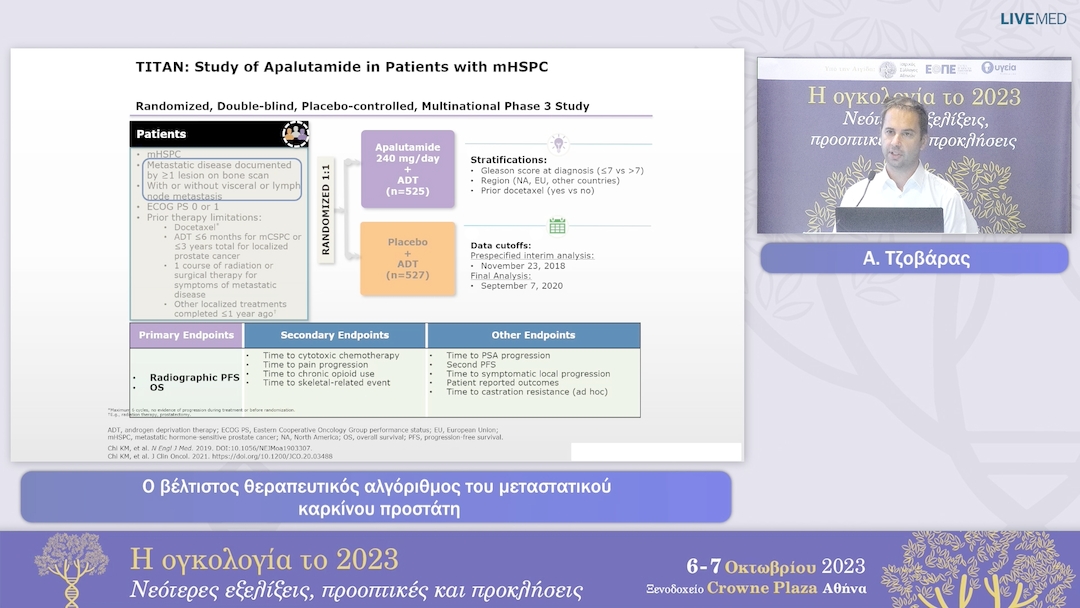The height and width of the screenshot is (608, 1080).
Task: Click the Athens medical society round emblem
Action: (x=887, y=70)
